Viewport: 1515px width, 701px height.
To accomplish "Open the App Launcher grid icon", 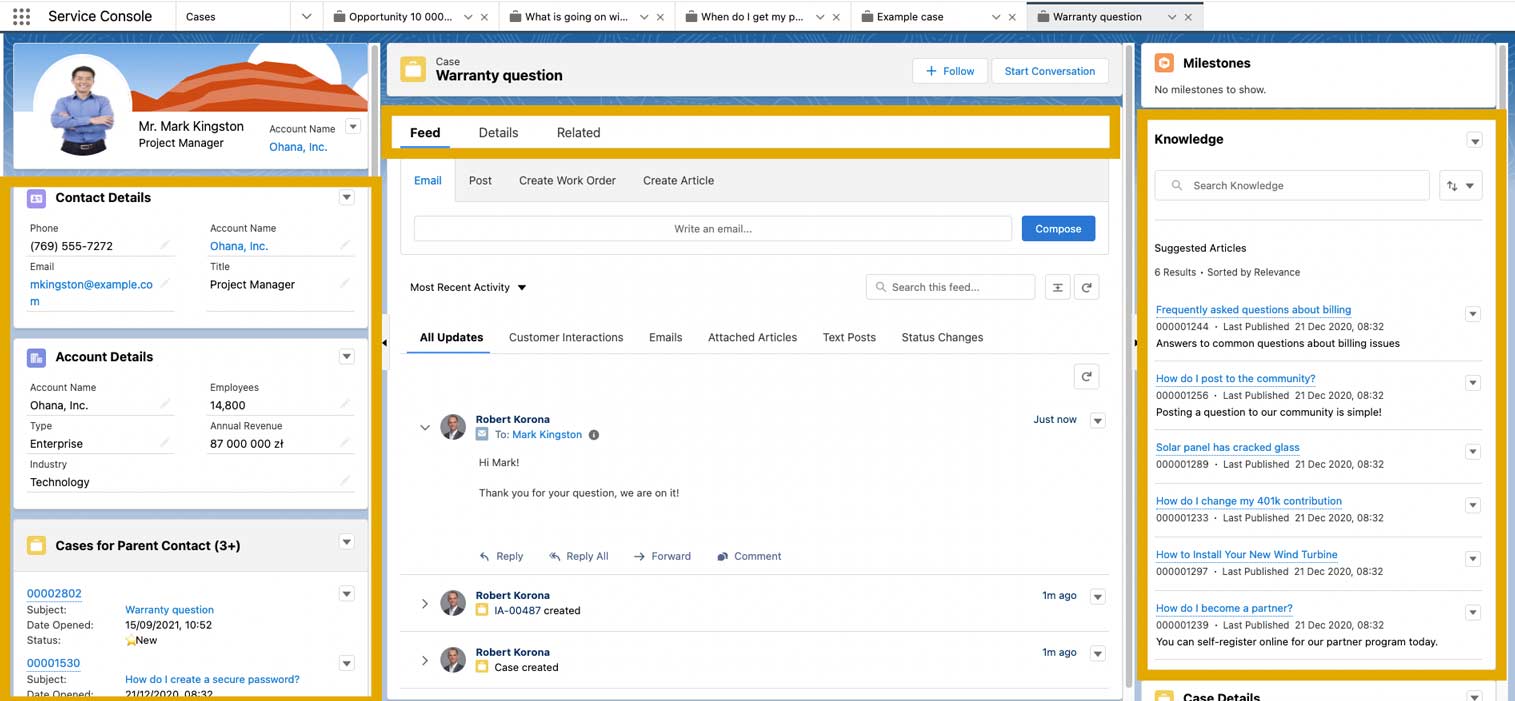I will point(21,15).
